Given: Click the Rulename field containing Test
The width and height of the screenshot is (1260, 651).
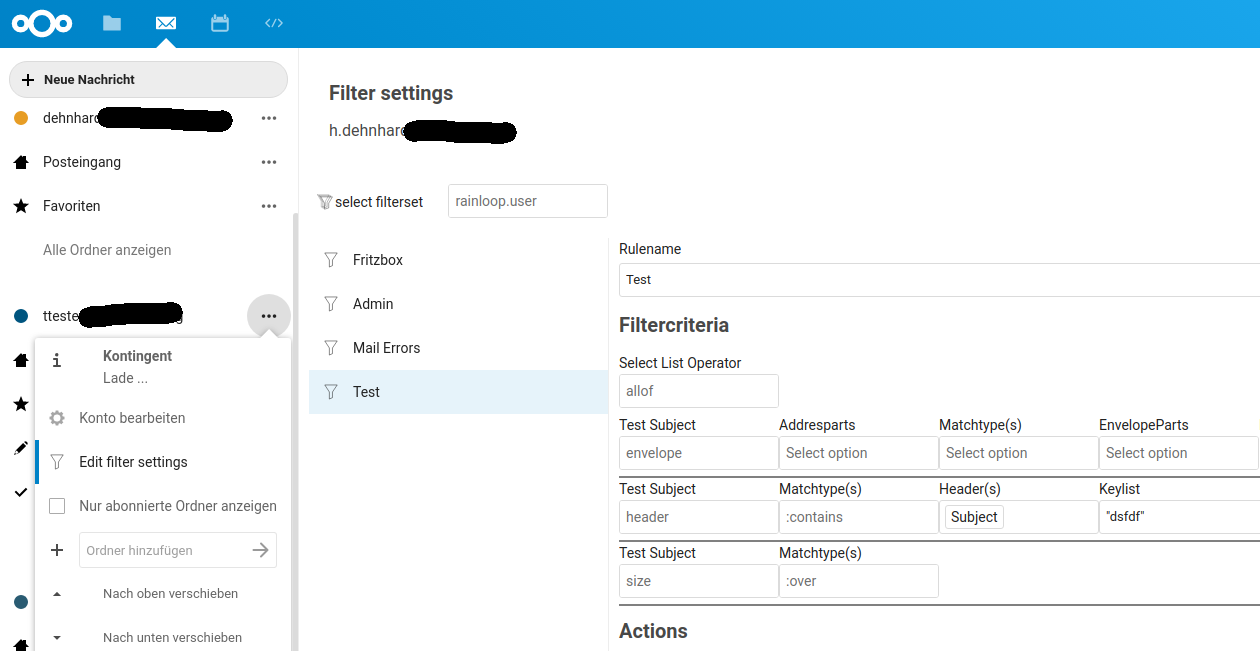Looking at the screenshot, I should pyautogui.click(x=939, y=280).
